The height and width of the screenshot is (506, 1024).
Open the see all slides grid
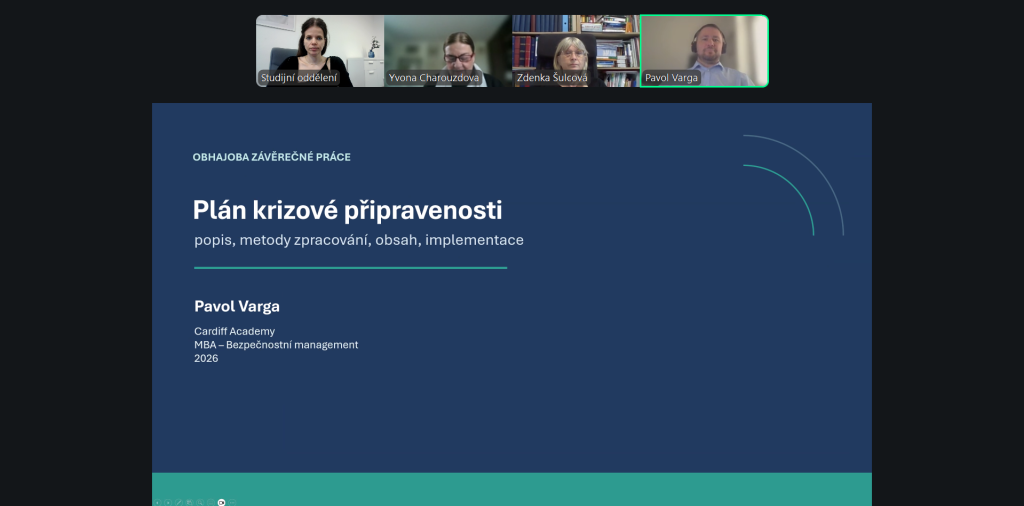189,503
